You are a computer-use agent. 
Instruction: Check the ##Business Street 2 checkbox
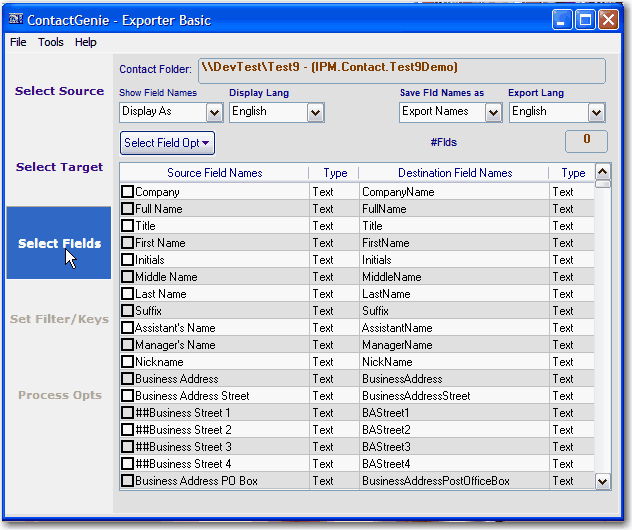pos(128,429)
